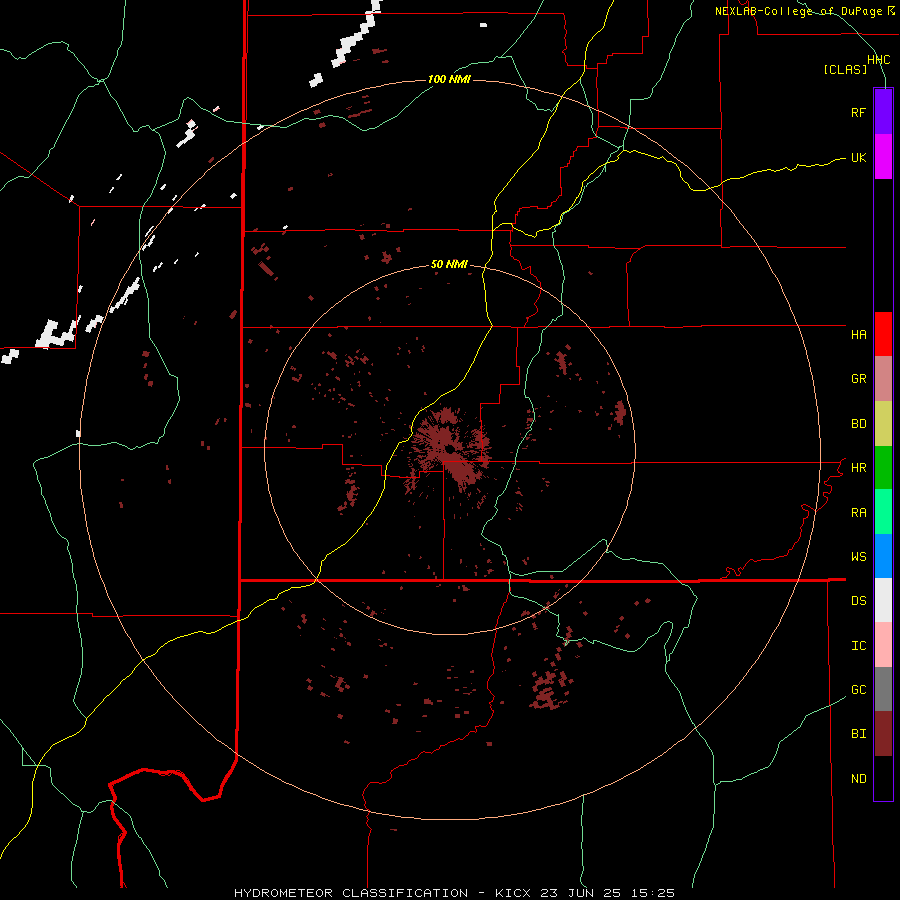Click the UK magenta legend swatch

point(883,156)
